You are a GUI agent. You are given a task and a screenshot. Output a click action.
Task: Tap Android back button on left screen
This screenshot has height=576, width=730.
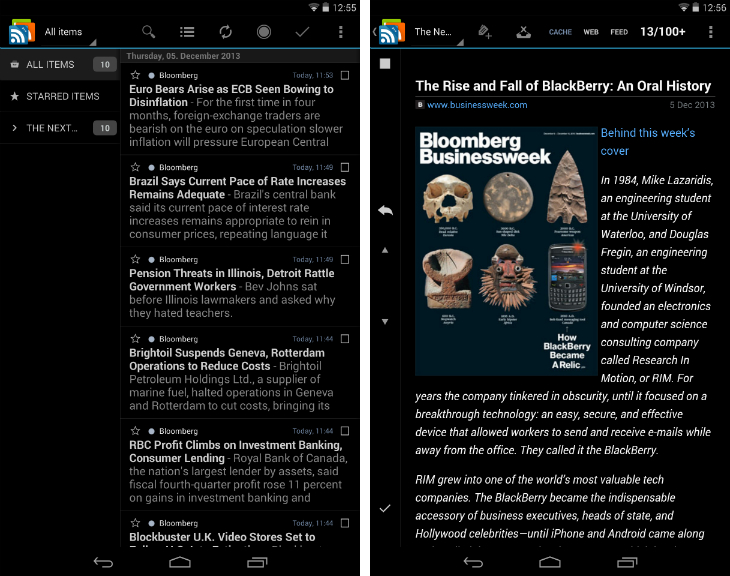click(x=103, y=562)
